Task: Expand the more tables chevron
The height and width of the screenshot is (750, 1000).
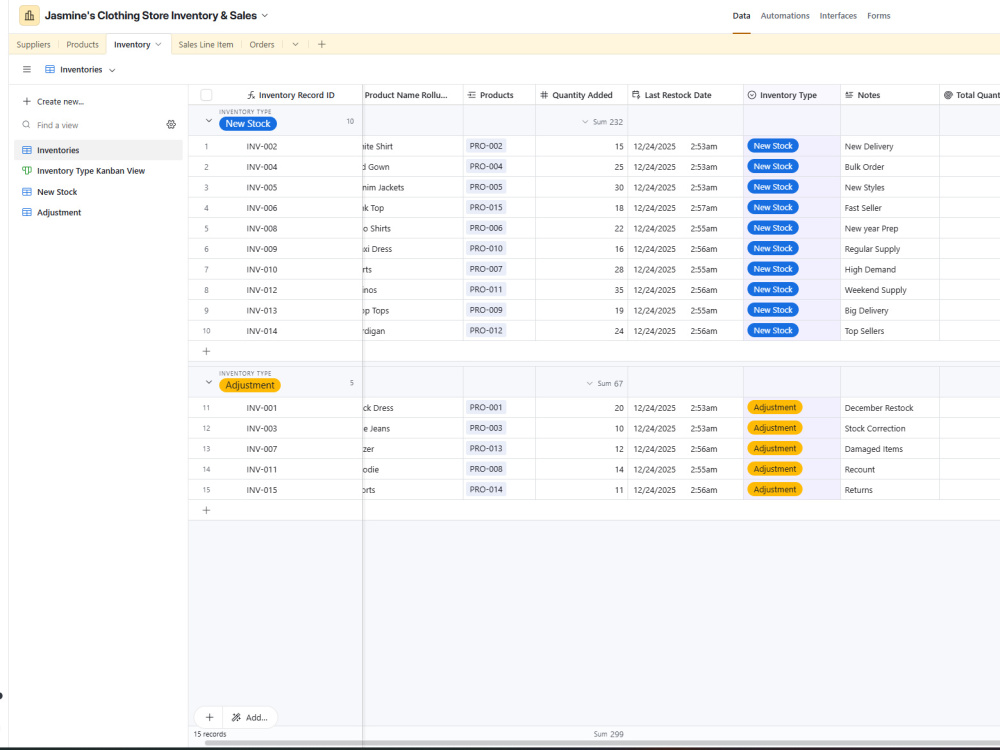Action: point(295,45)
